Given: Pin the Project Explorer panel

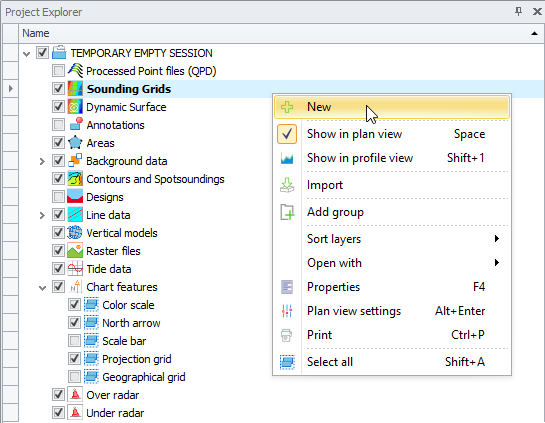Looking at the screenshot, I should (518, 11).
